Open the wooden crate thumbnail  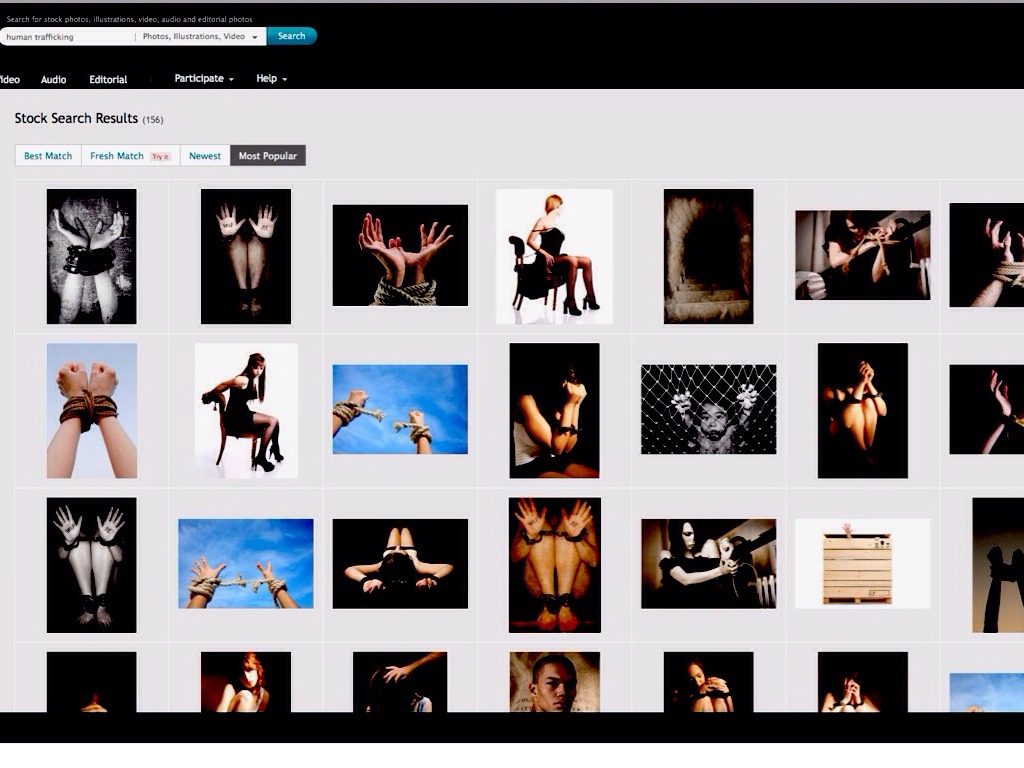(x=862, y=563)
